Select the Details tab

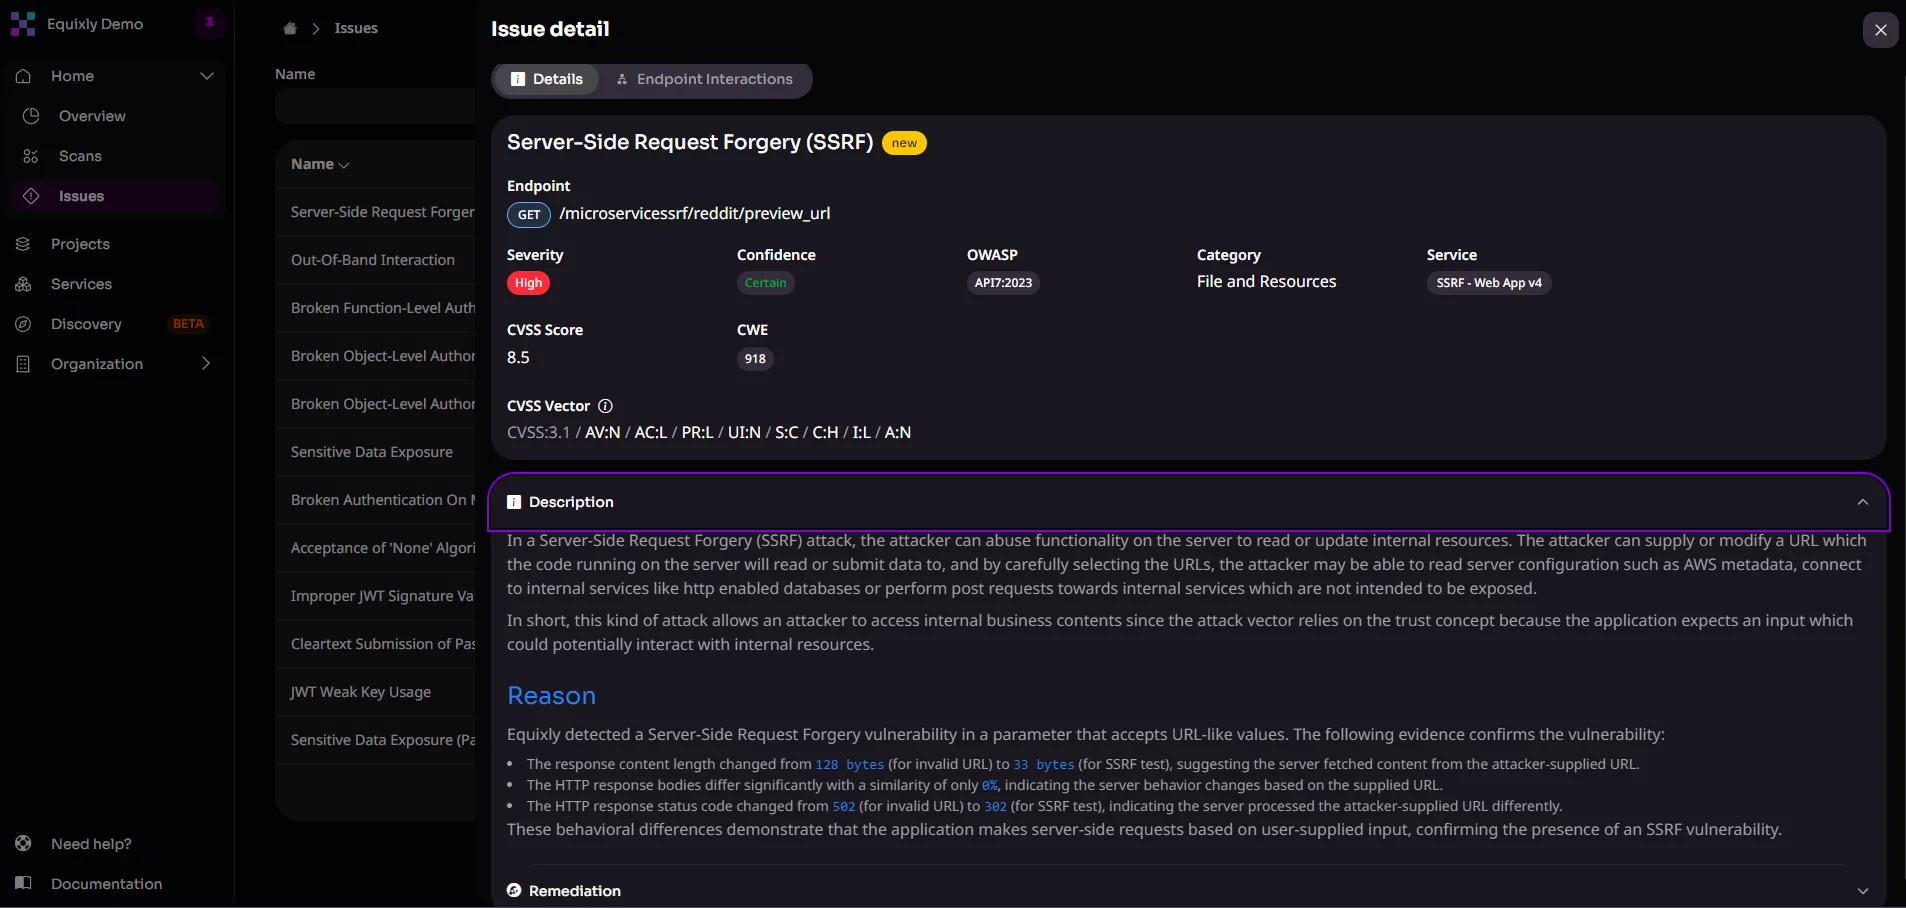[x=546, y=79]
